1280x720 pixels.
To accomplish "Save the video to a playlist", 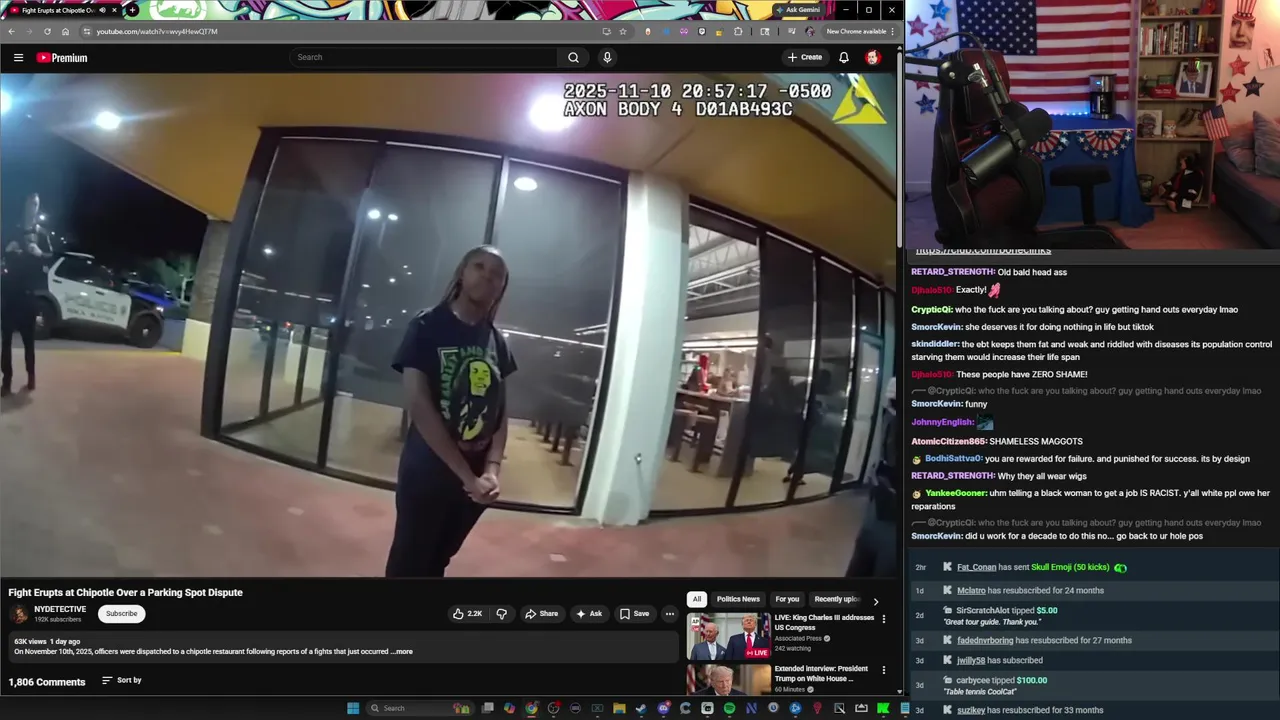I will [x=634, y=614].
